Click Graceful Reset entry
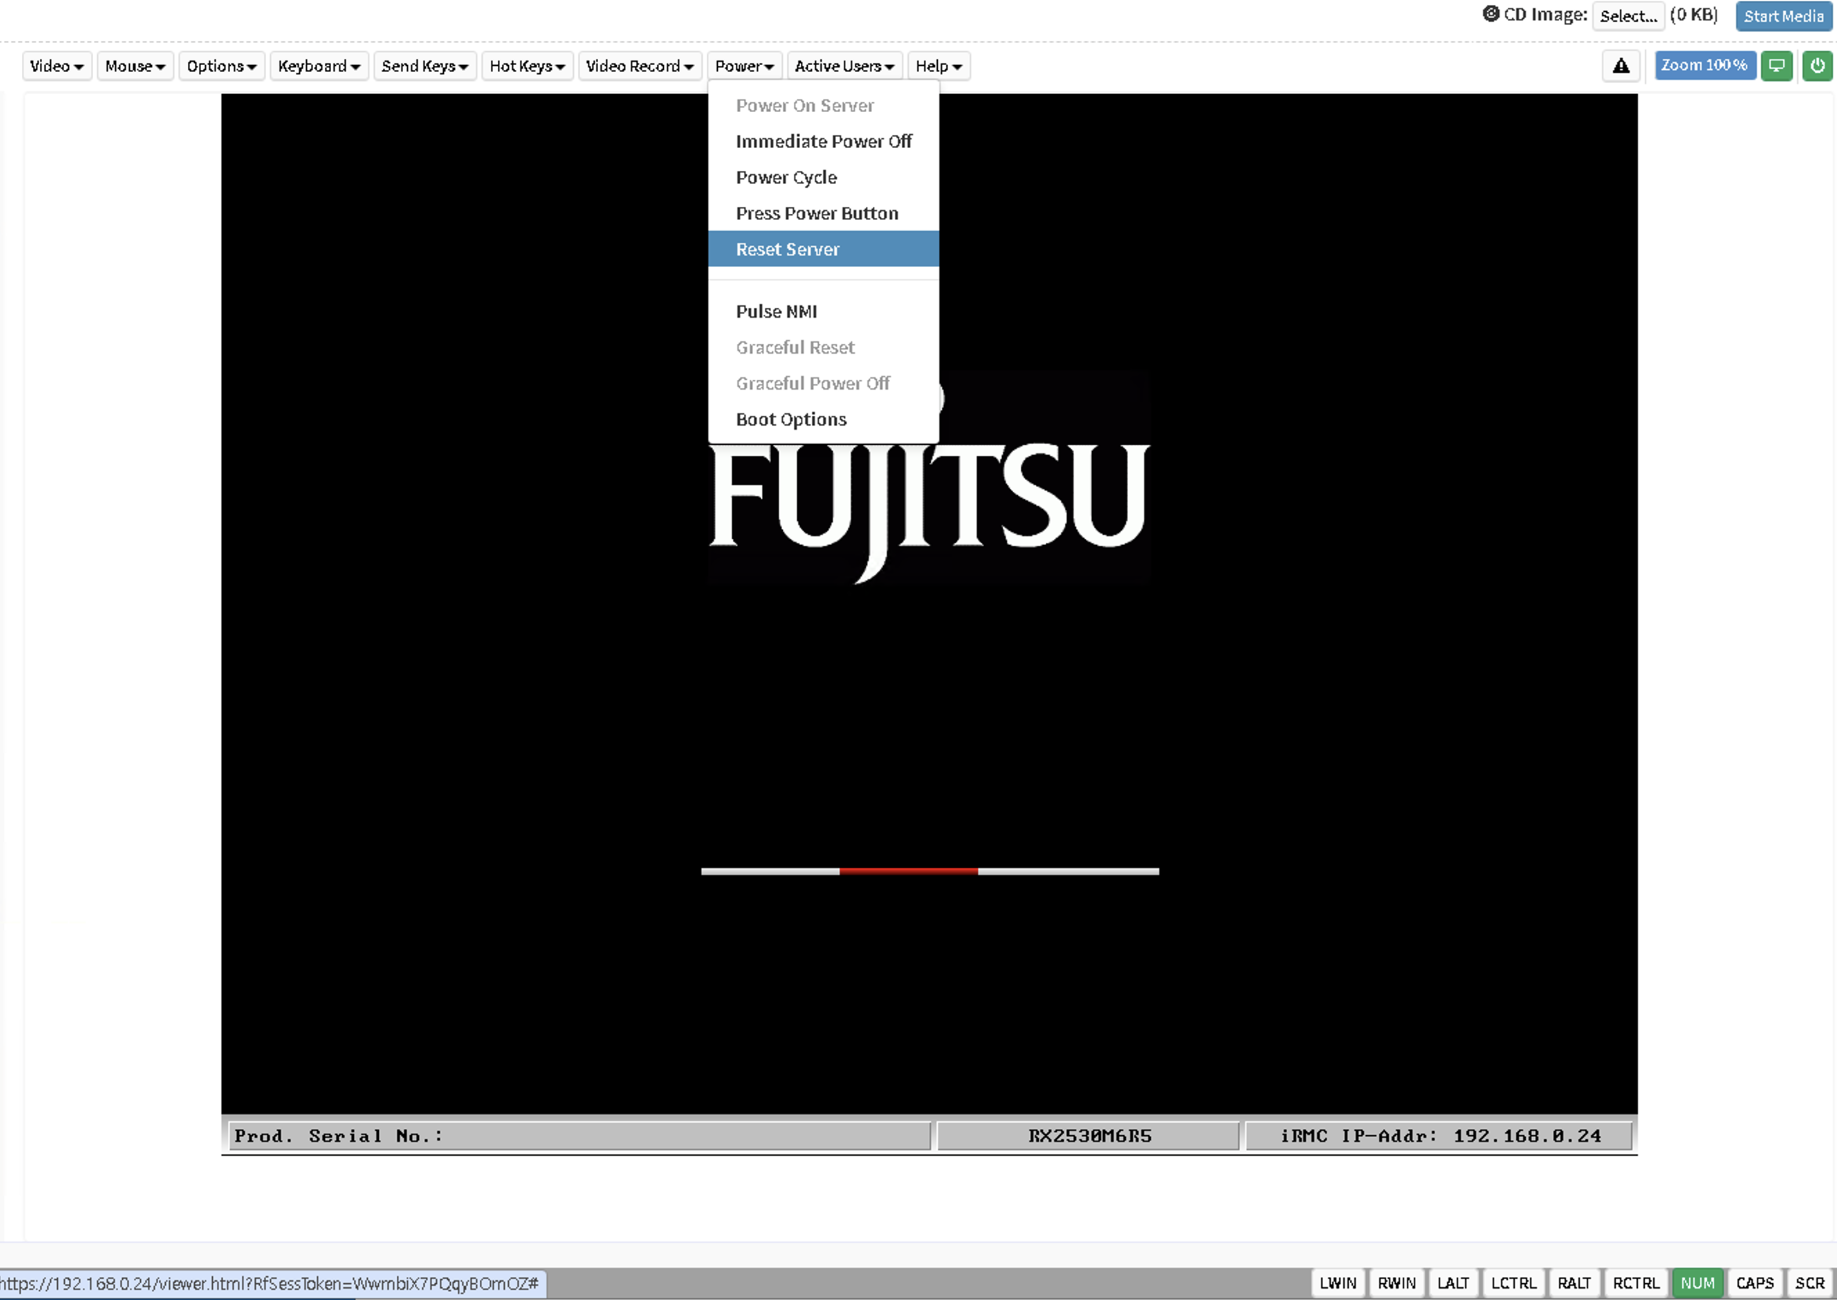Screen dimensions: 1837x1300 (824, 347)
